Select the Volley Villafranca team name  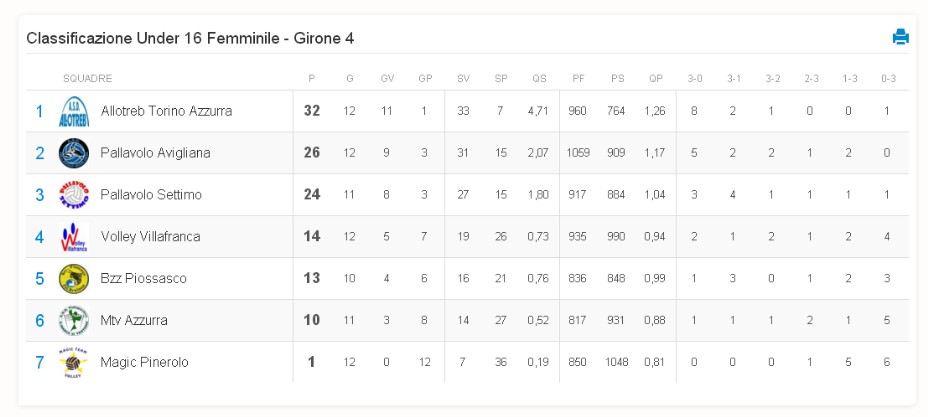[x=150, y=237]
